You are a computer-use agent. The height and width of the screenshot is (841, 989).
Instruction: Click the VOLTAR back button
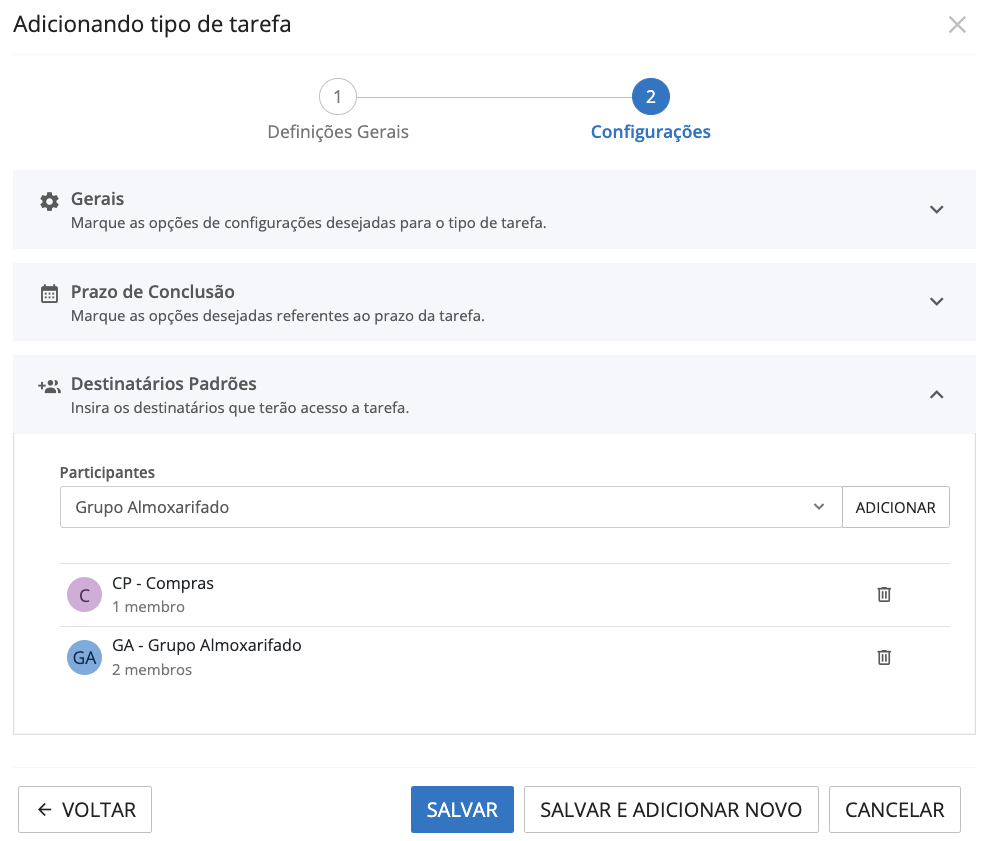click(84, 809)
